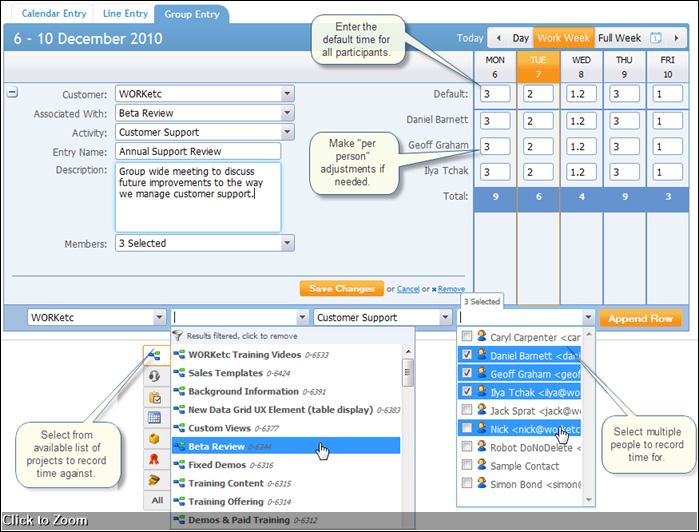Choose the calendar grid filter icon

click(x=155, y=418)
